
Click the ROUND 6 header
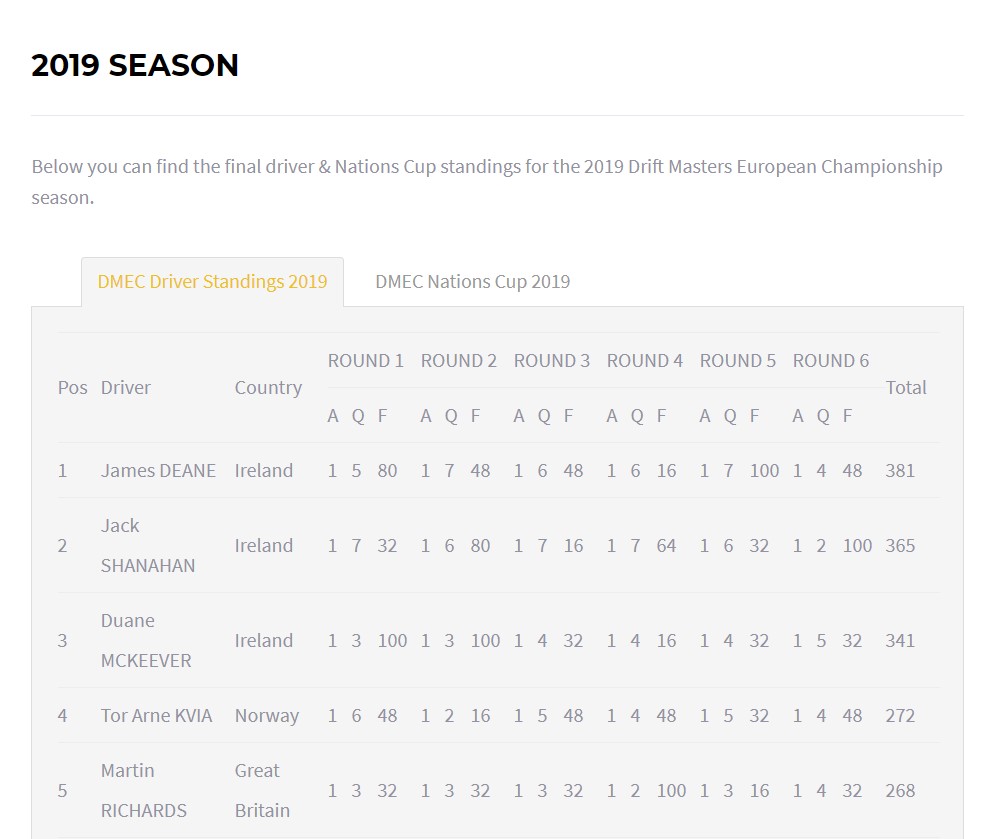click(831, 361)
